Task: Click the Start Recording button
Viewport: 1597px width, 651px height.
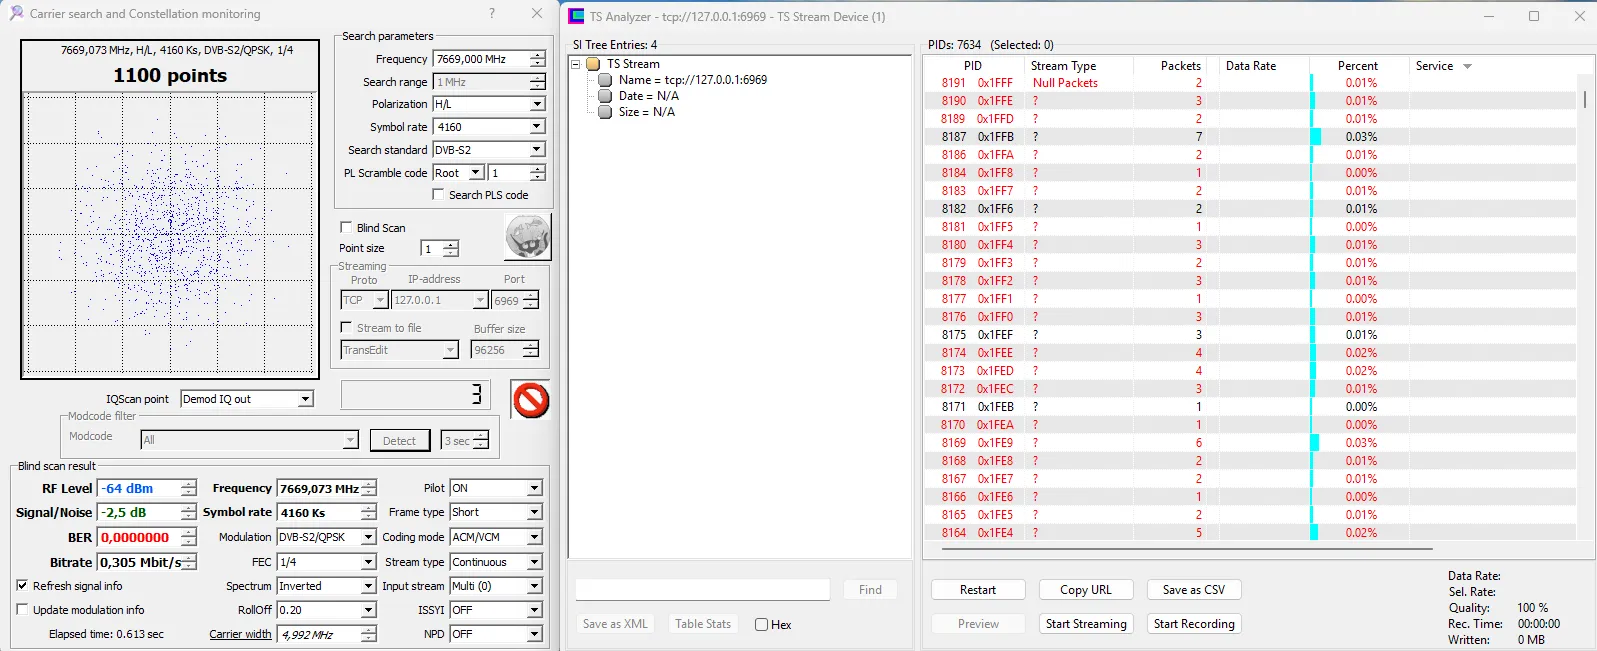Action: 1194,624
